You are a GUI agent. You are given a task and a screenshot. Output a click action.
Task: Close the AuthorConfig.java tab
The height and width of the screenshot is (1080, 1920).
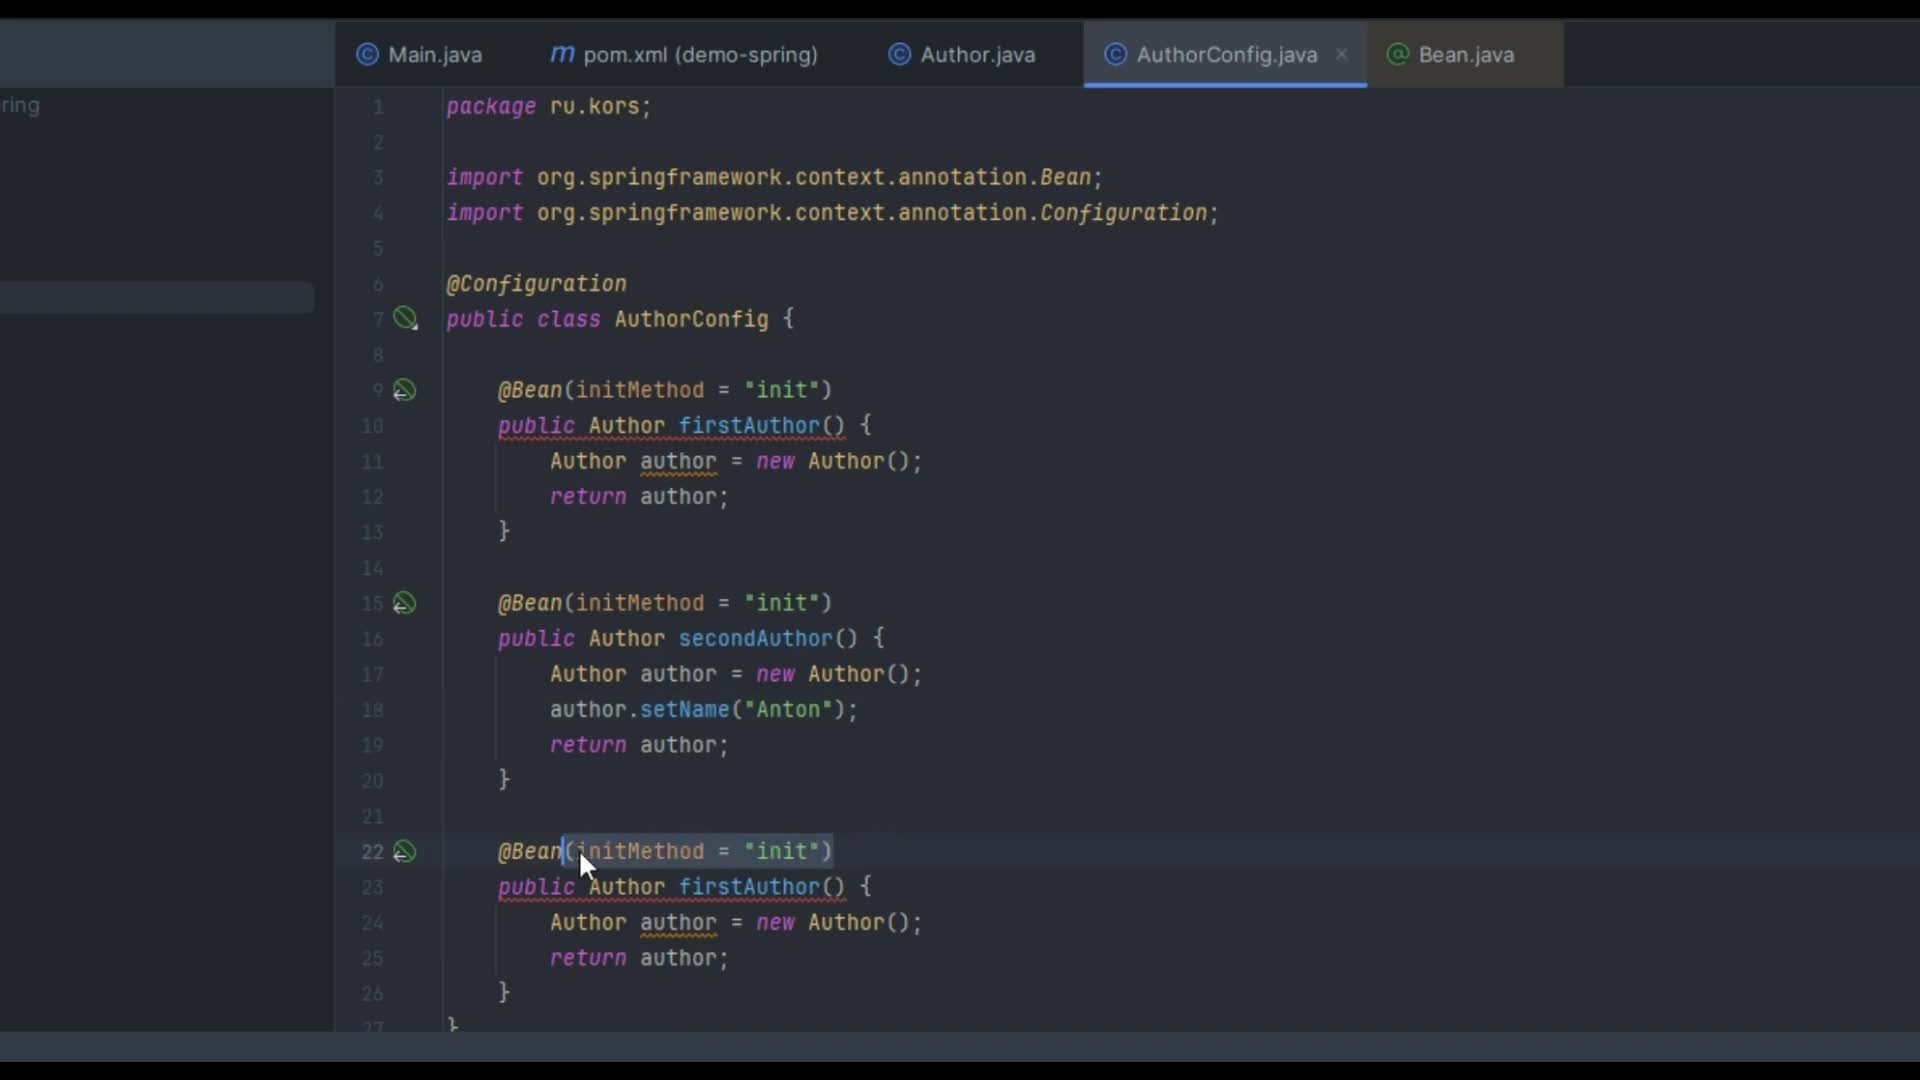coord(1342,55)
